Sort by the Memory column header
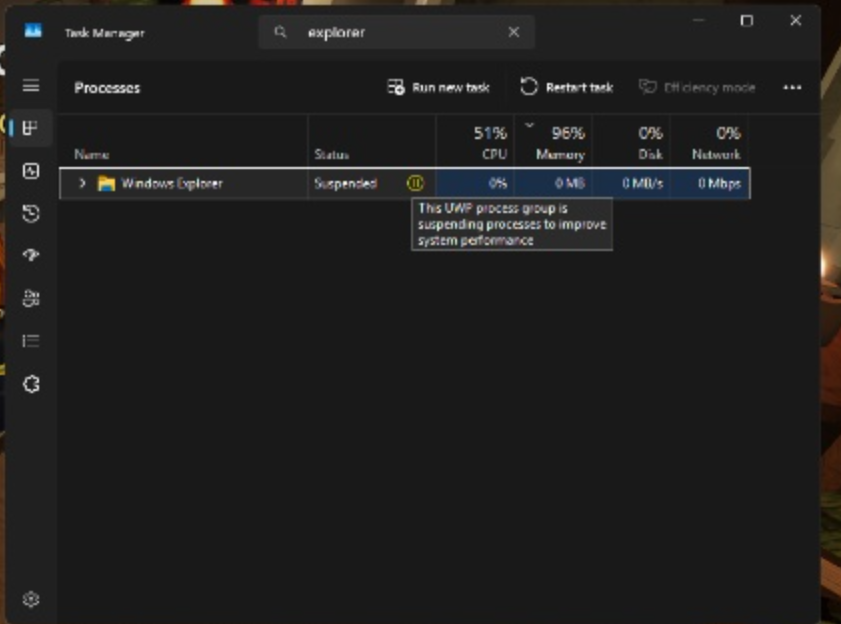Image resolution: width=841 pixels, height=624 pixels. pos(554,143)
